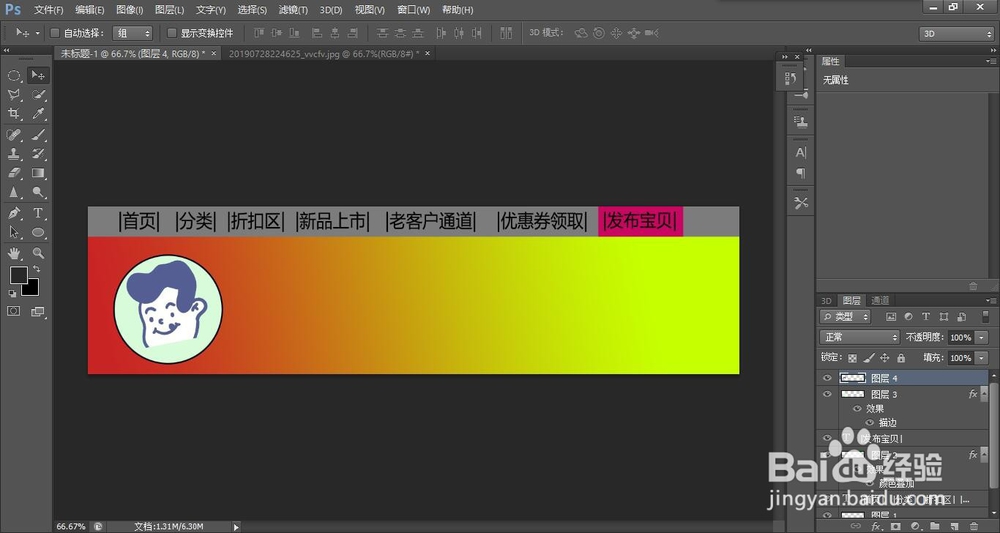
Task: Open the Character panel icon
Action: (801, 152)
